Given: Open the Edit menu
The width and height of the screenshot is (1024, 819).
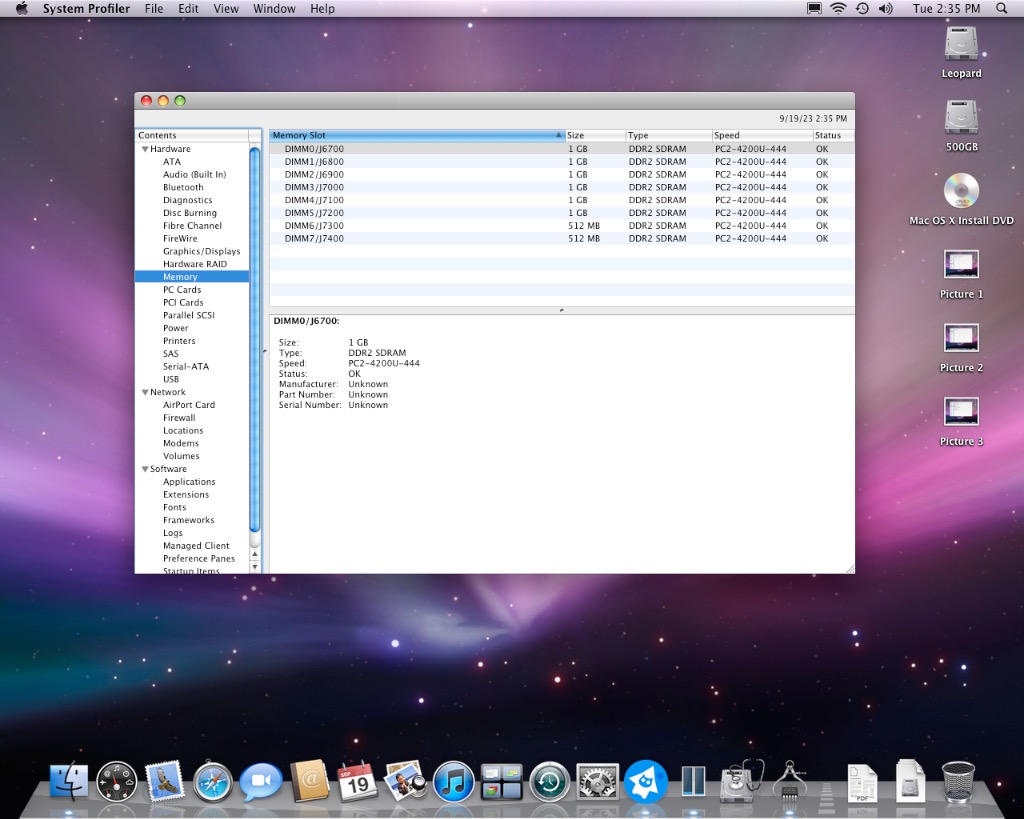Looking at the screenshot, I should tap(188, 8).
